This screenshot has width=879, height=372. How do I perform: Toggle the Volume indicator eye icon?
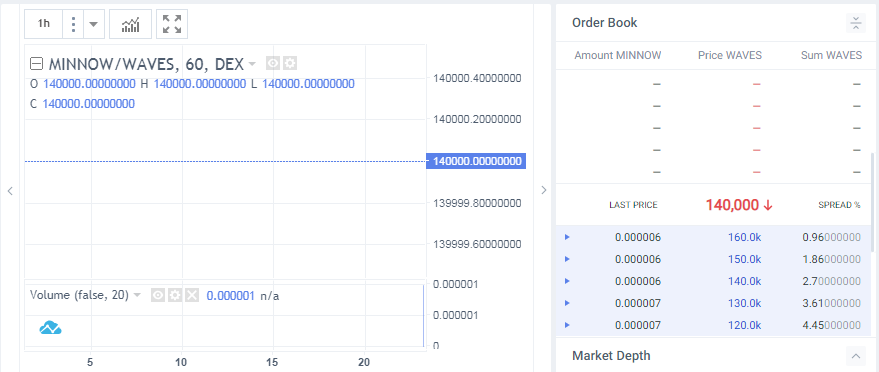coord(158,295)
